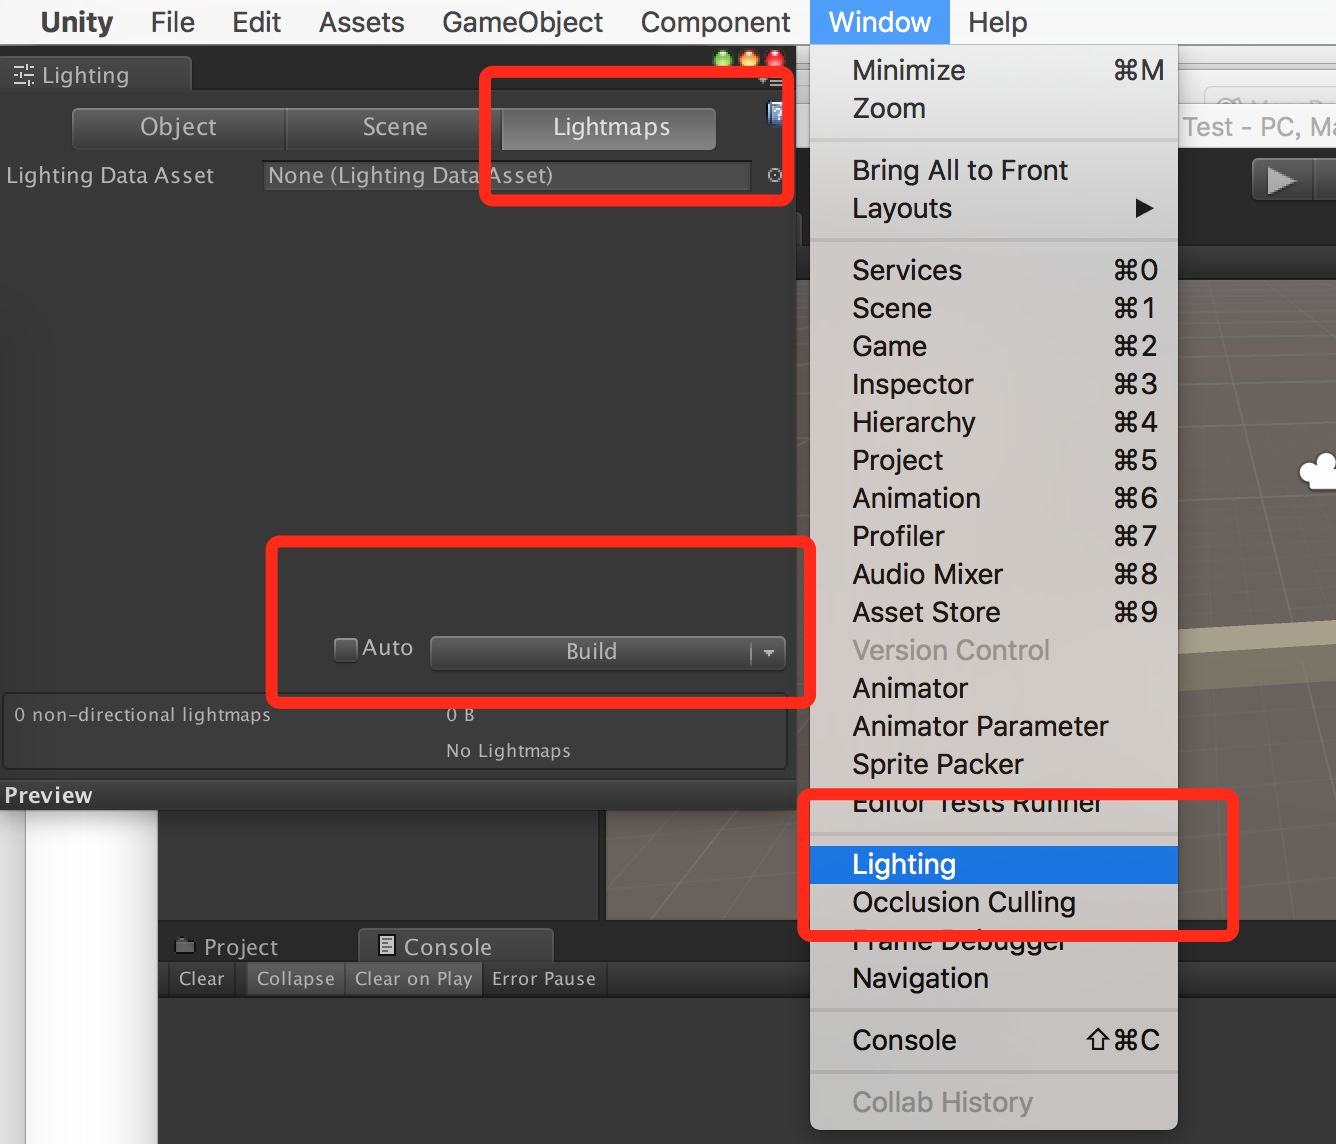Open the Assets menu

click(x=362, y=22)
